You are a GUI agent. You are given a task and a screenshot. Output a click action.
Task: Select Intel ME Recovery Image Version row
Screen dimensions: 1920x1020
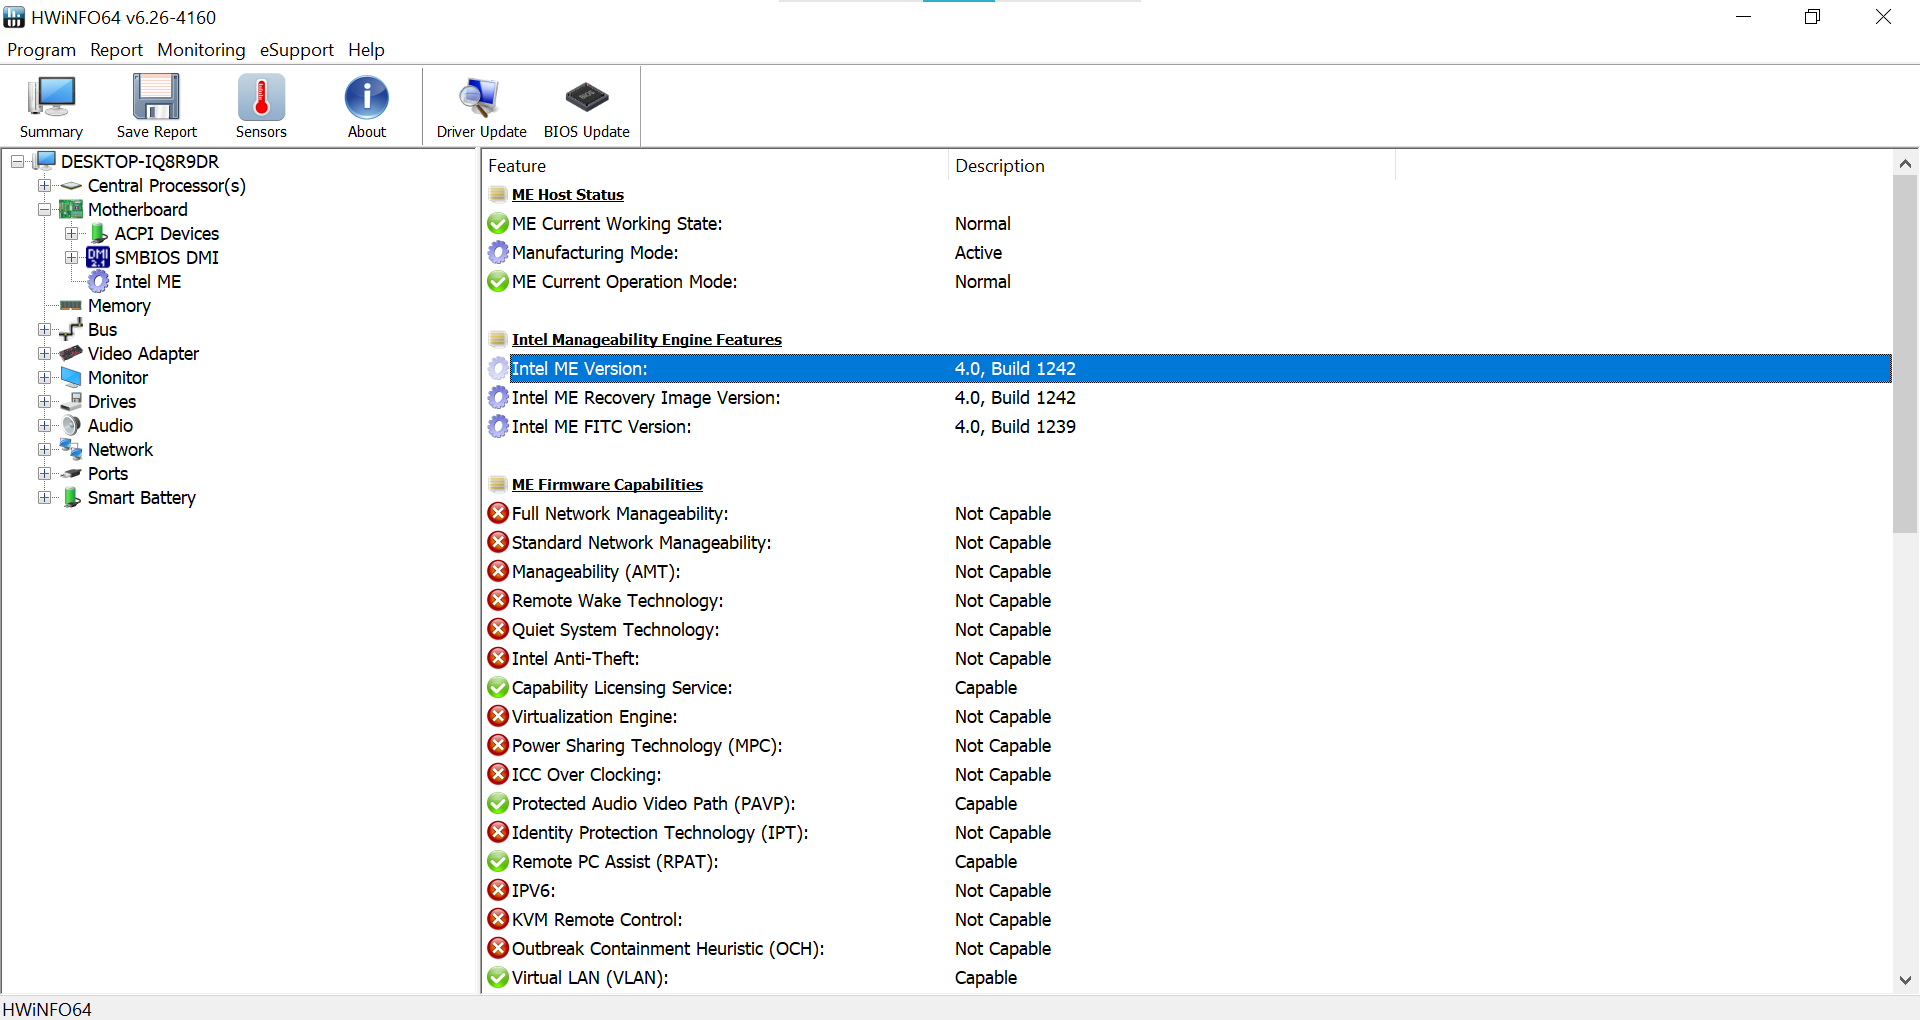[1188, 398]
